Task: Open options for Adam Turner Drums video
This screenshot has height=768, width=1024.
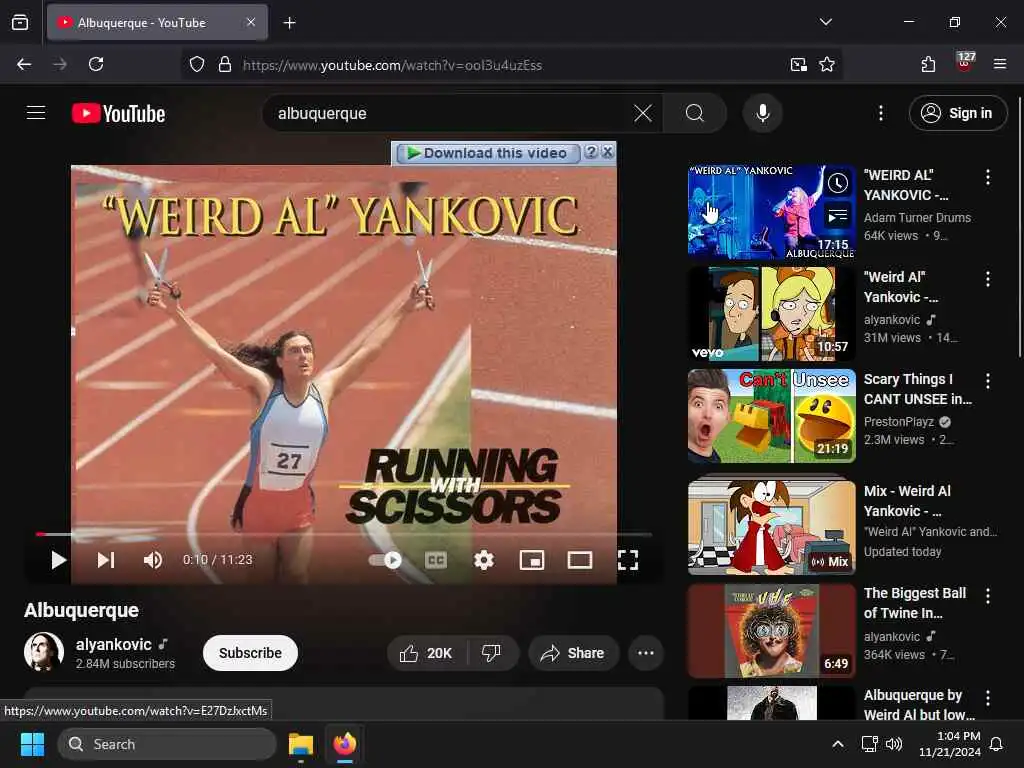Action: click(987, 176)
